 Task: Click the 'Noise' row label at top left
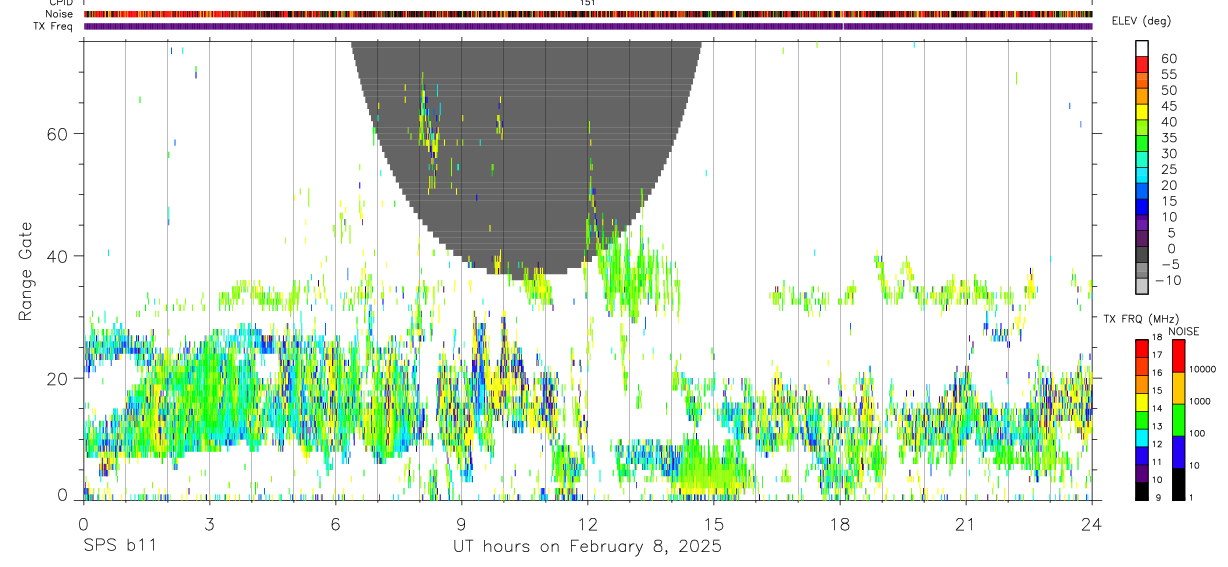(x=60, y=14)
